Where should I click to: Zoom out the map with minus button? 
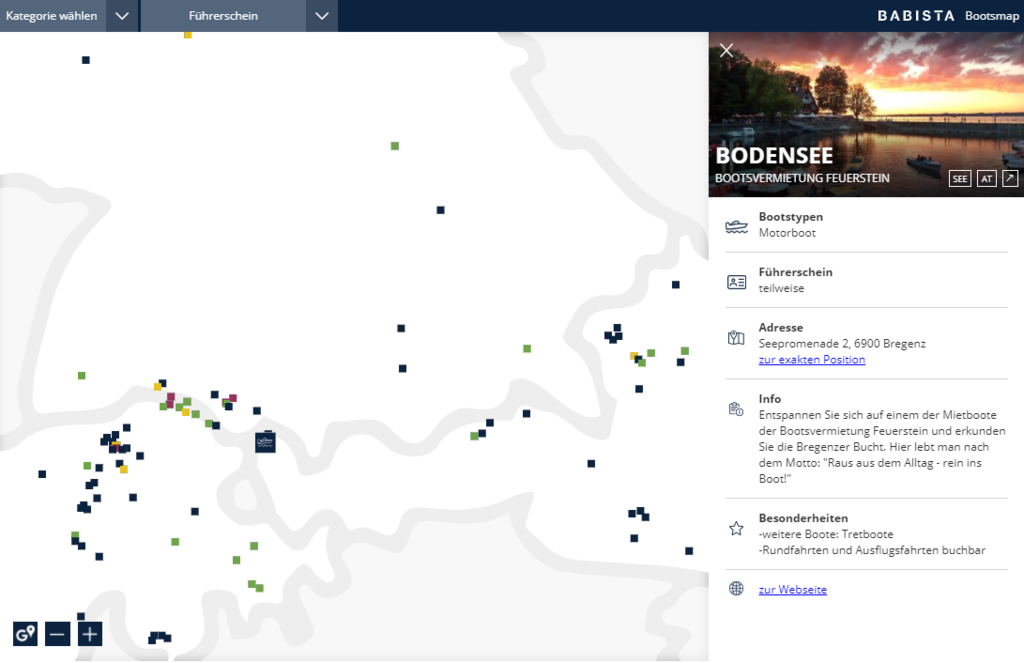click(x=58, y=633)
